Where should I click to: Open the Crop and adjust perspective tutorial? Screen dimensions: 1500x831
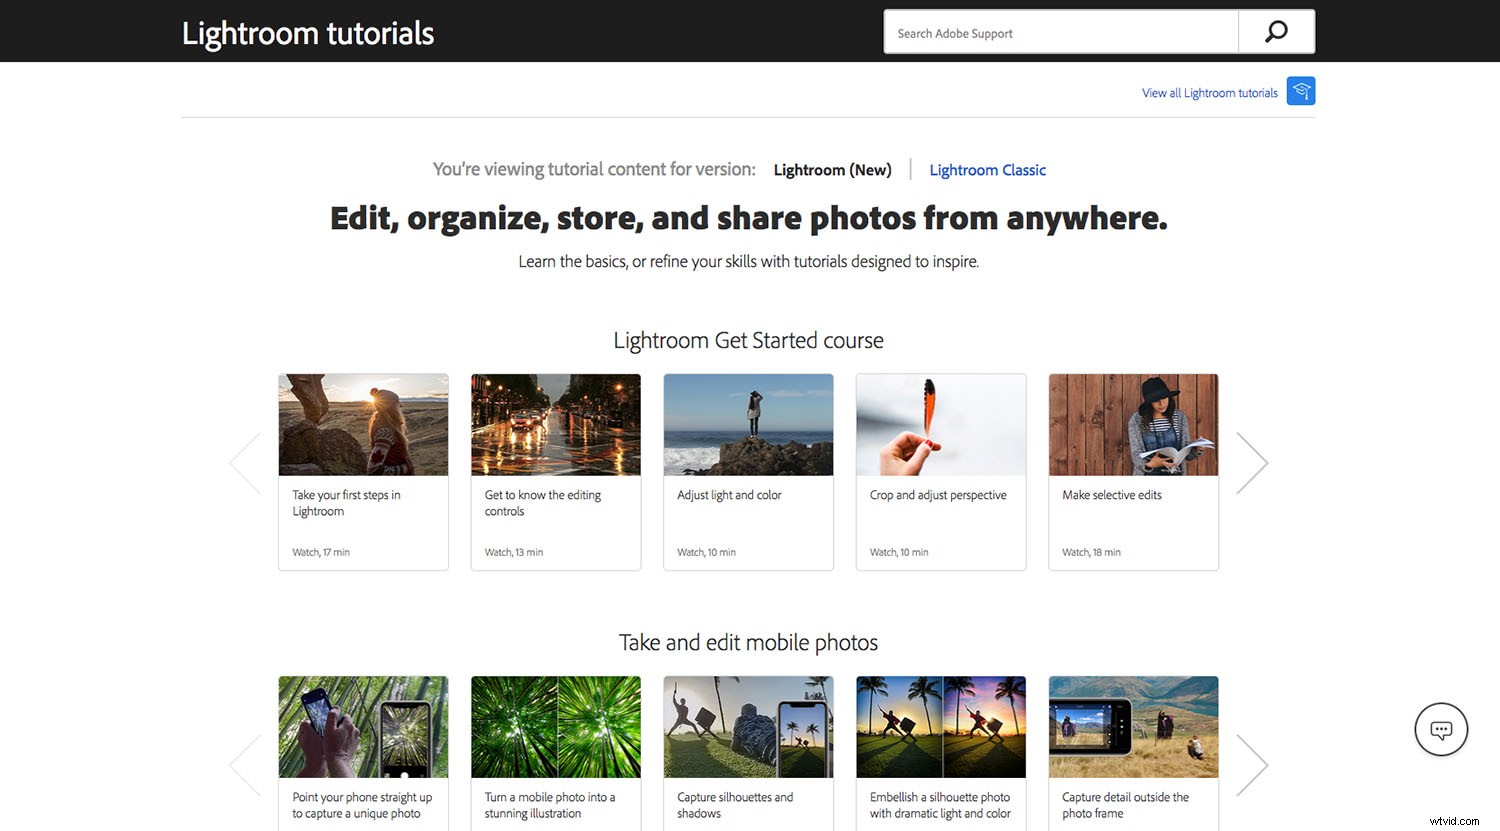(940, 424)
